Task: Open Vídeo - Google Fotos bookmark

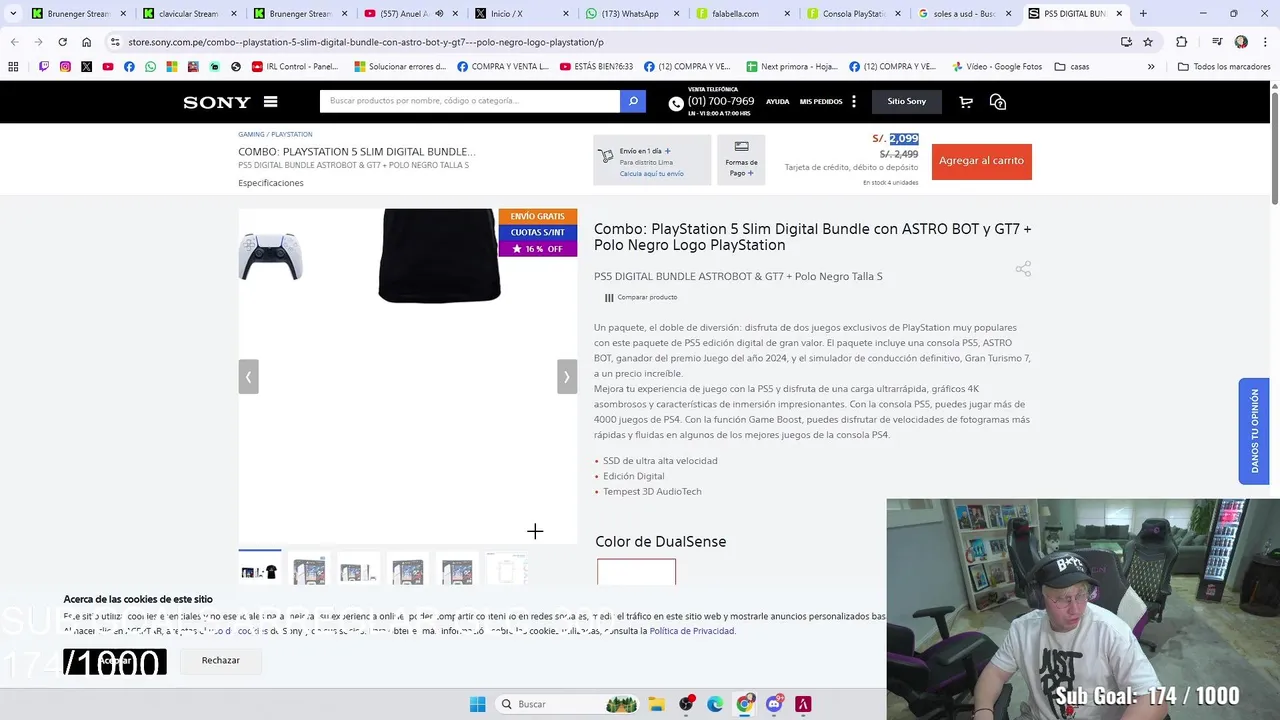Action: 997,66
